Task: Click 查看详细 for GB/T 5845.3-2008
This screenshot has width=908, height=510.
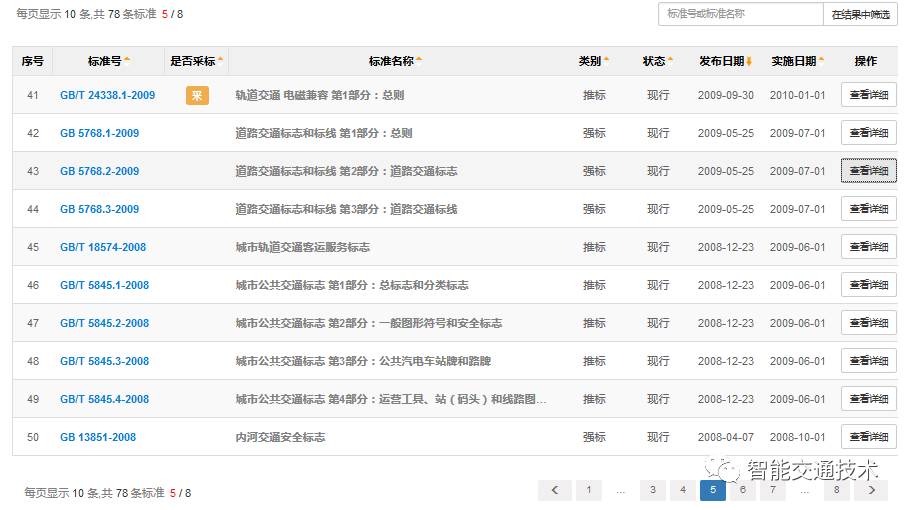Action: 869,361
